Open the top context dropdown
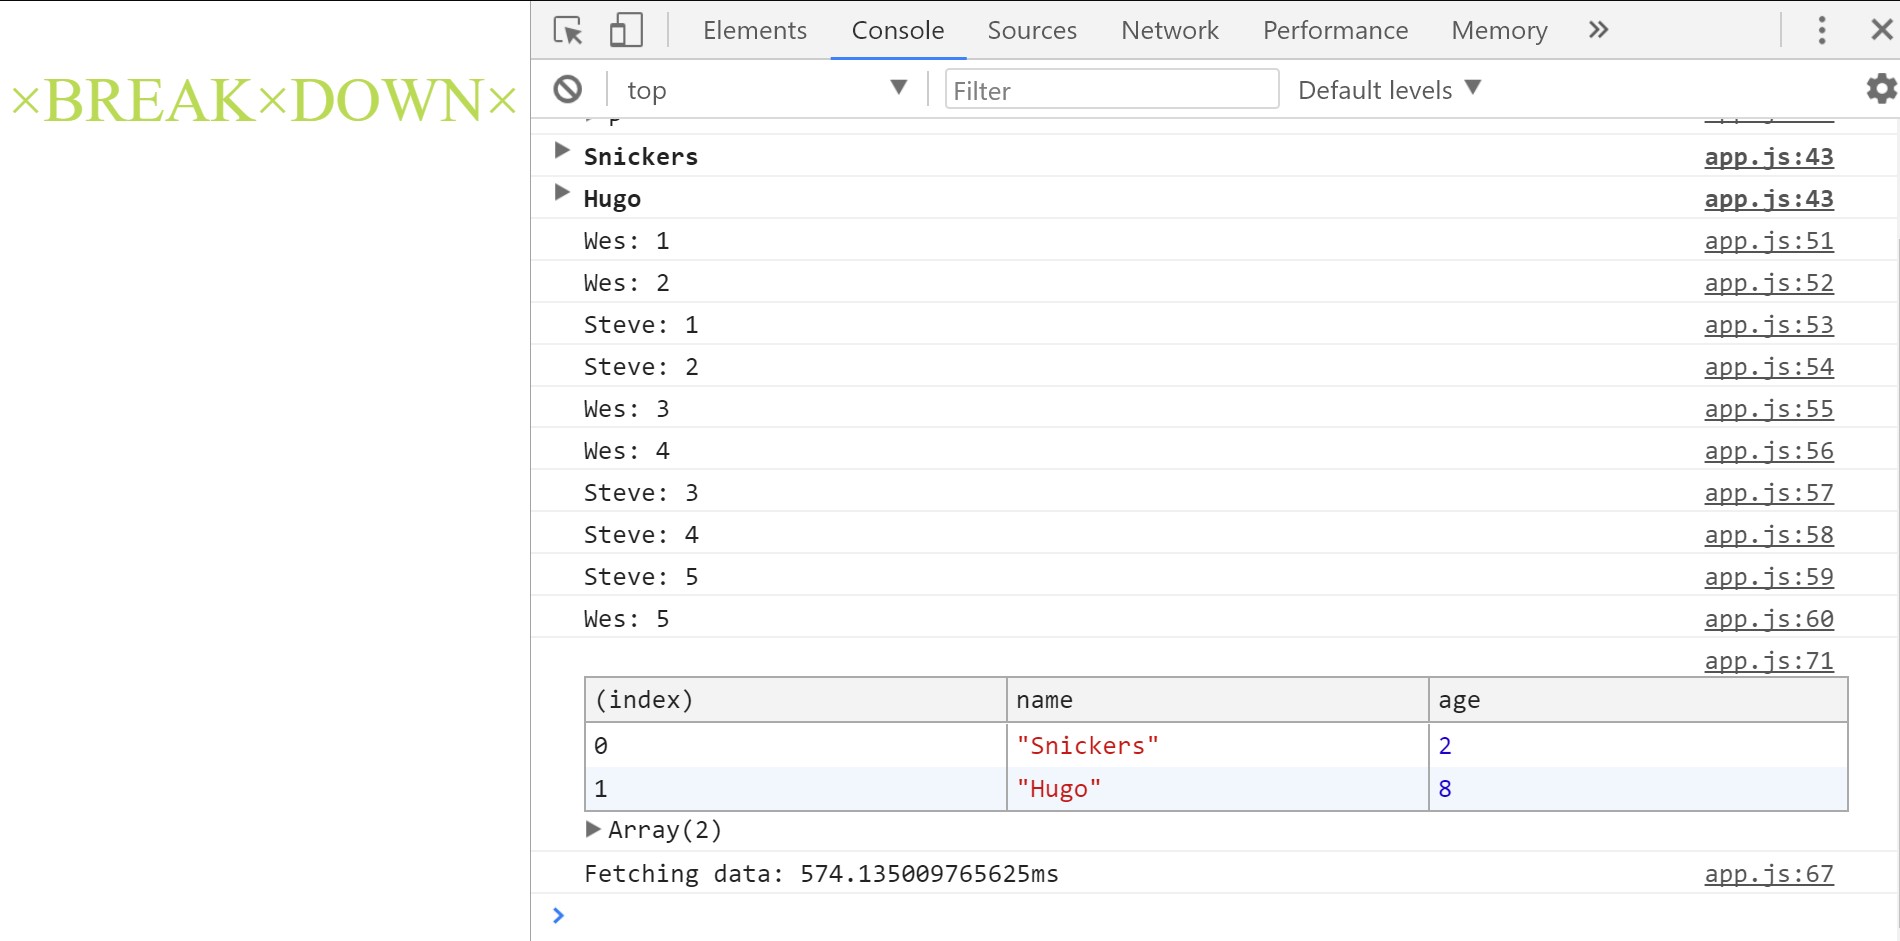This screenshot has width=1900, height=941. click(x=766, y=90)
